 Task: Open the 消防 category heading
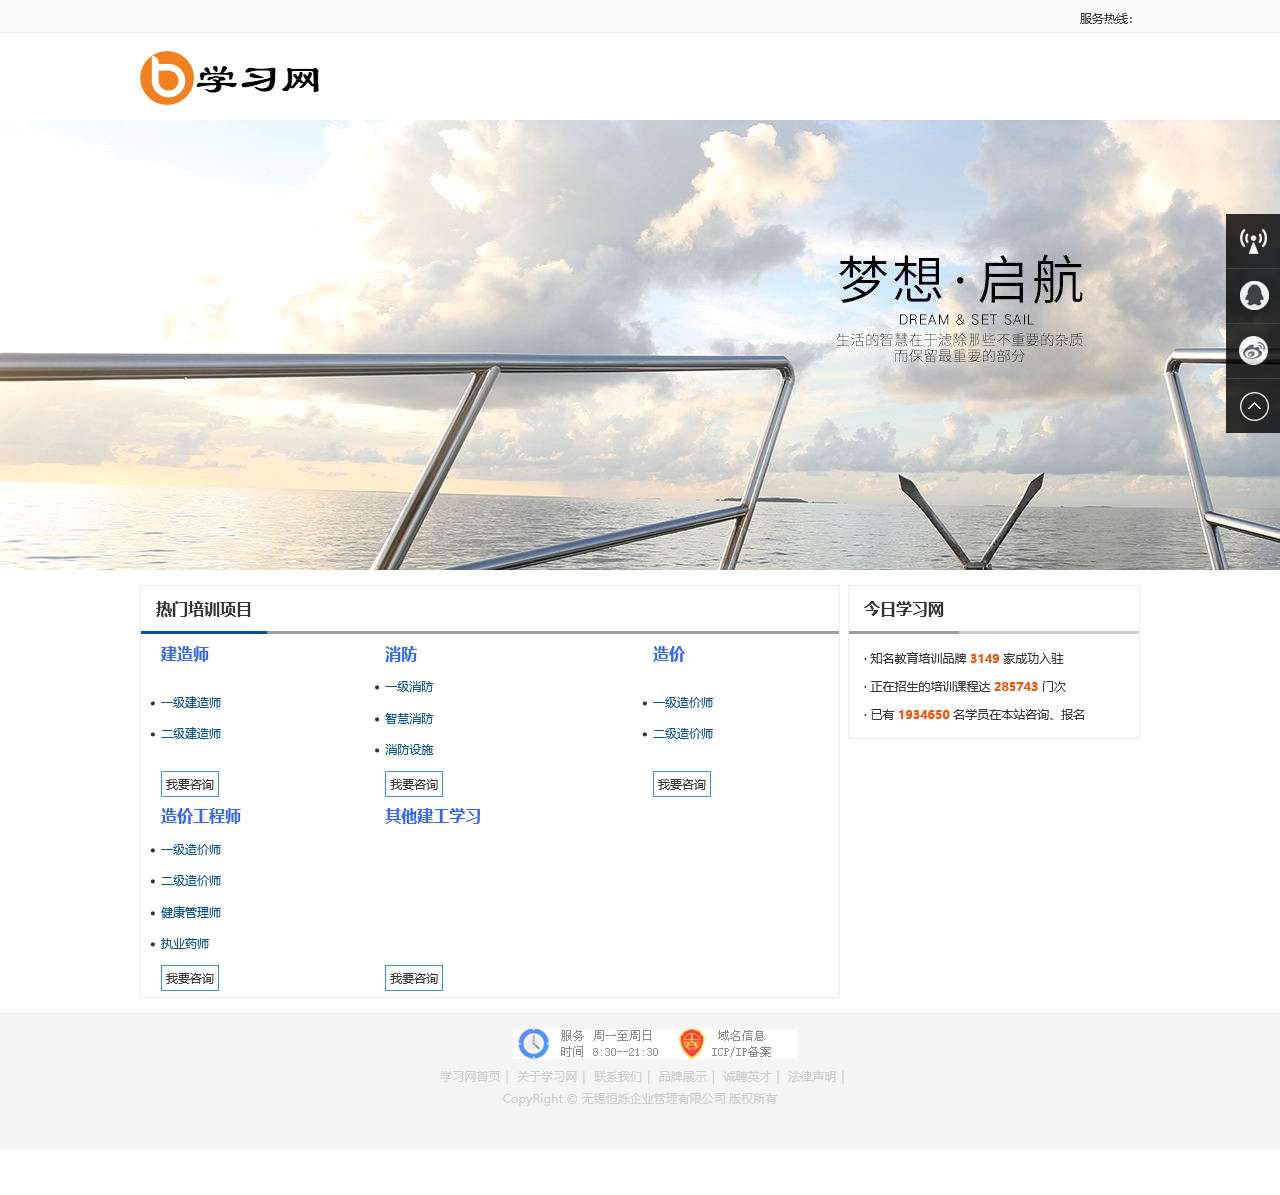401,654
